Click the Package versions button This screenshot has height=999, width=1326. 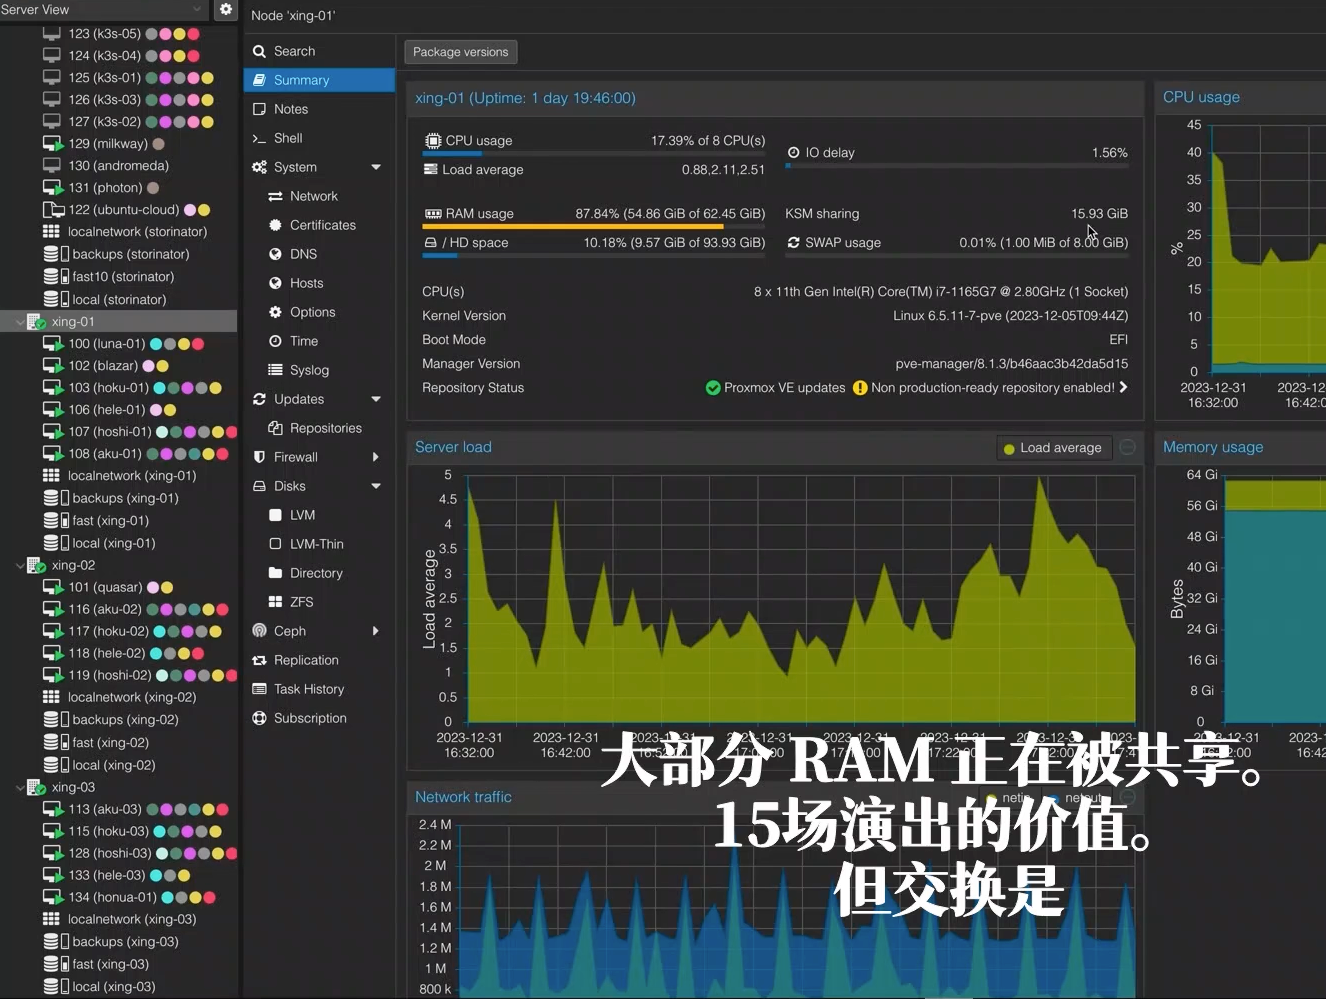click(x=460, y=52)
